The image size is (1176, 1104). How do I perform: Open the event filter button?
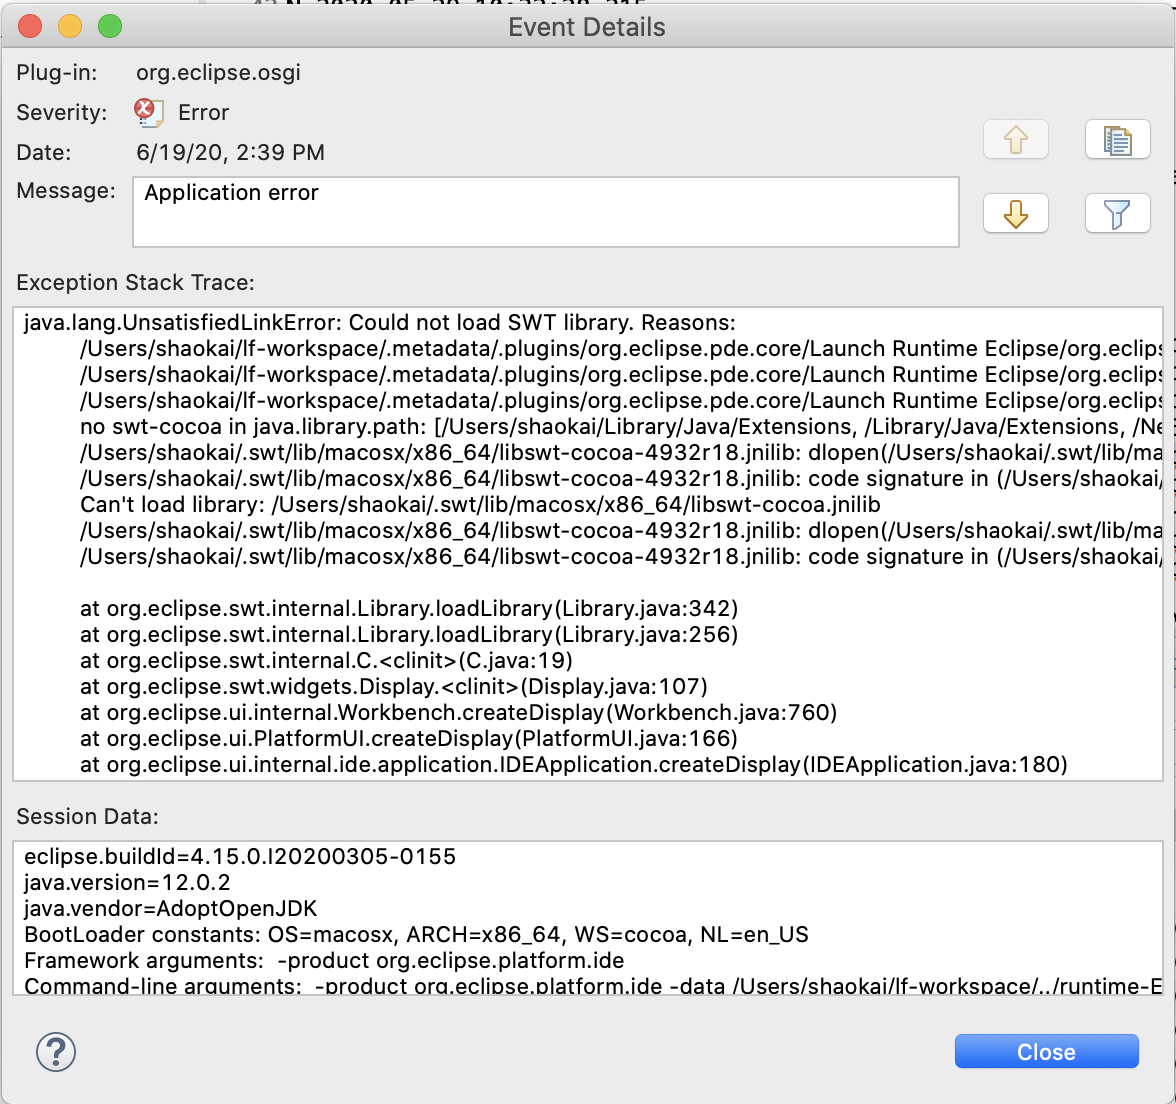coord(1118,214)
